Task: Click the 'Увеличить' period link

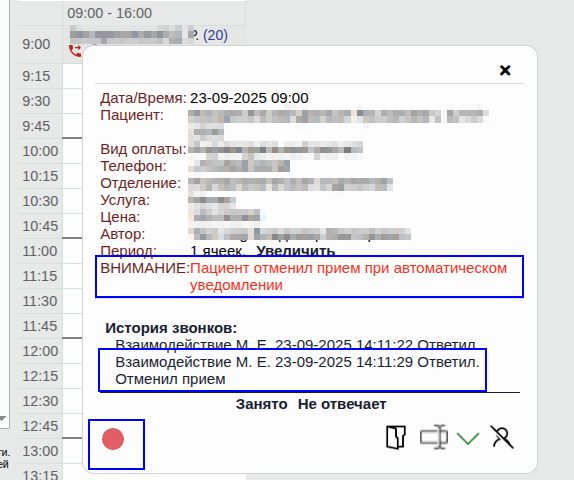Action: [x=295, y=251]
